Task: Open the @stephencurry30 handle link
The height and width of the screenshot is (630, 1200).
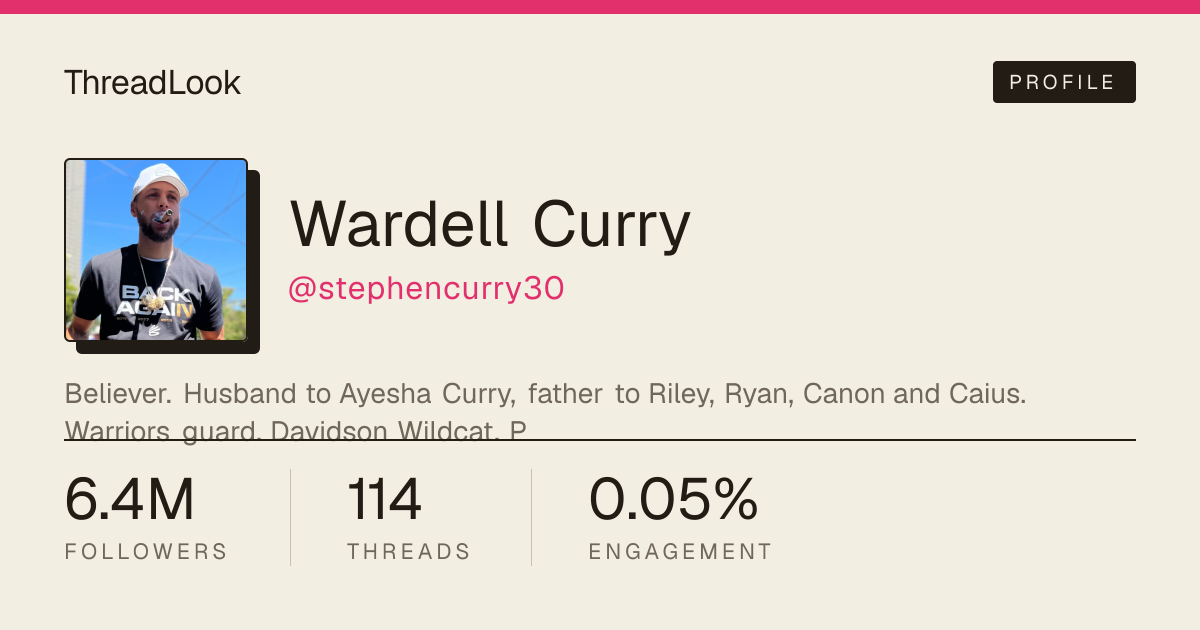Action: click(427, 289)
